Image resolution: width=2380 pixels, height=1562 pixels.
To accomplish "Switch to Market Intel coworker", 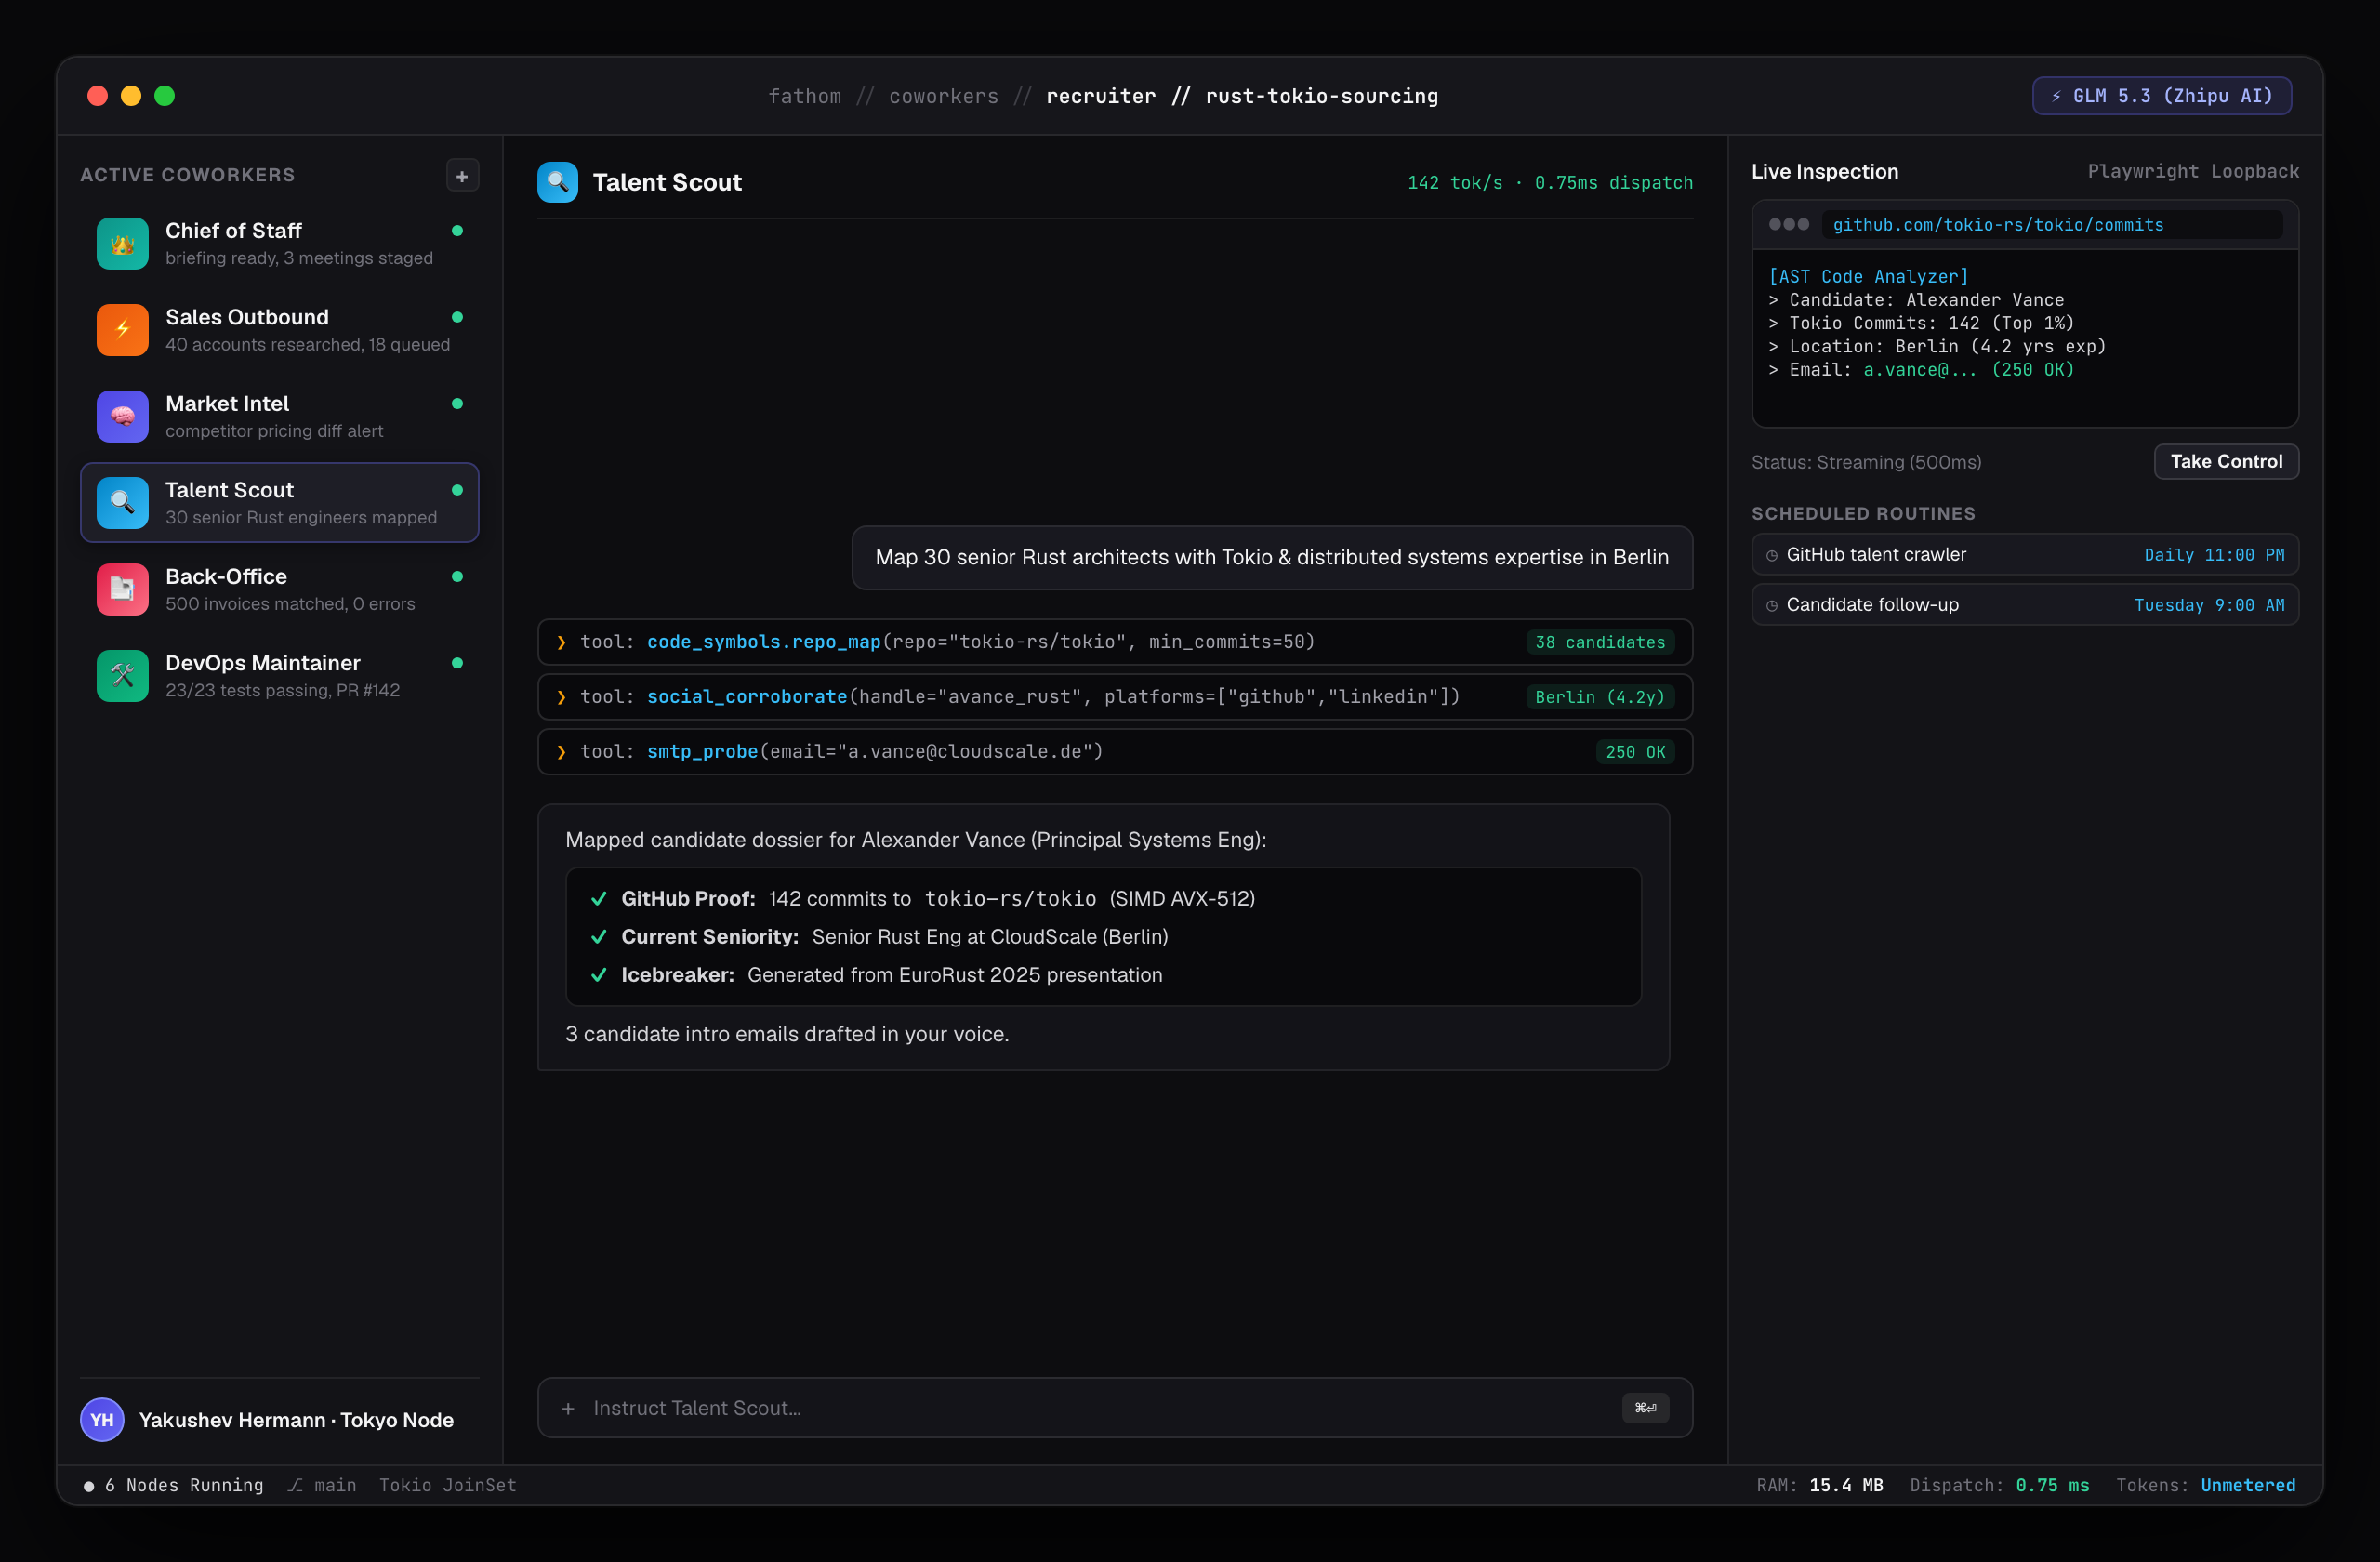I will (x=279, y=416).
